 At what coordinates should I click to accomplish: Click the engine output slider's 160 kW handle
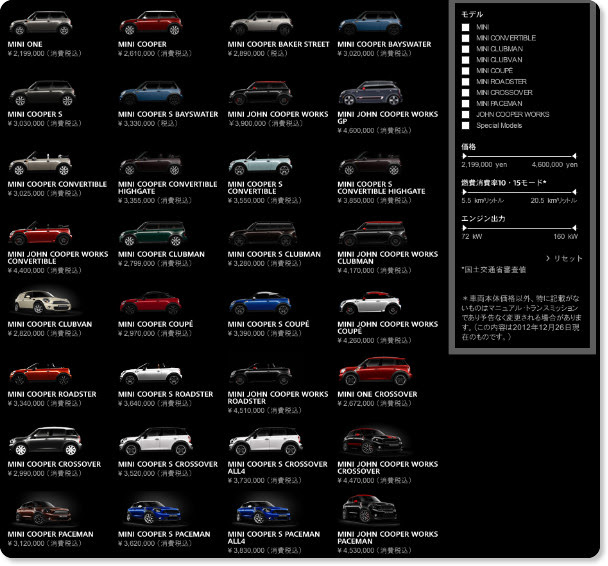574,228
